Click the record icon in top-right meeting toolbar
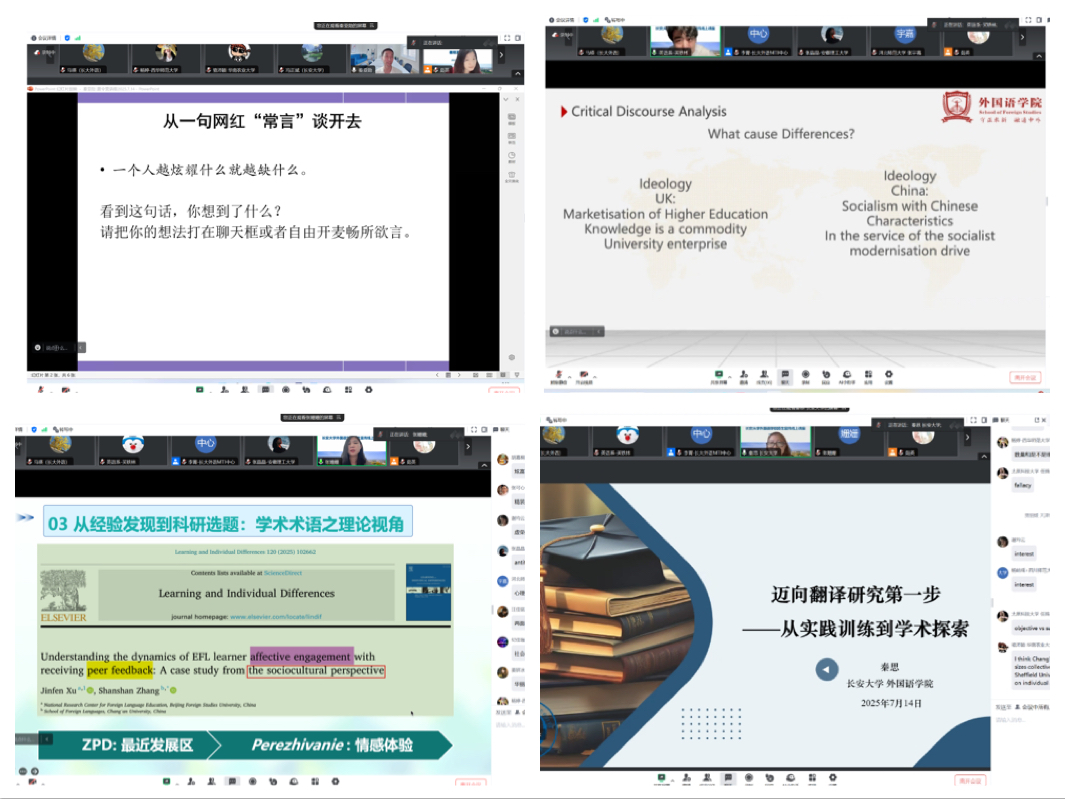The height and width of the screenshot is (799, 1065). pyautogui.click(x=805, y=375)
